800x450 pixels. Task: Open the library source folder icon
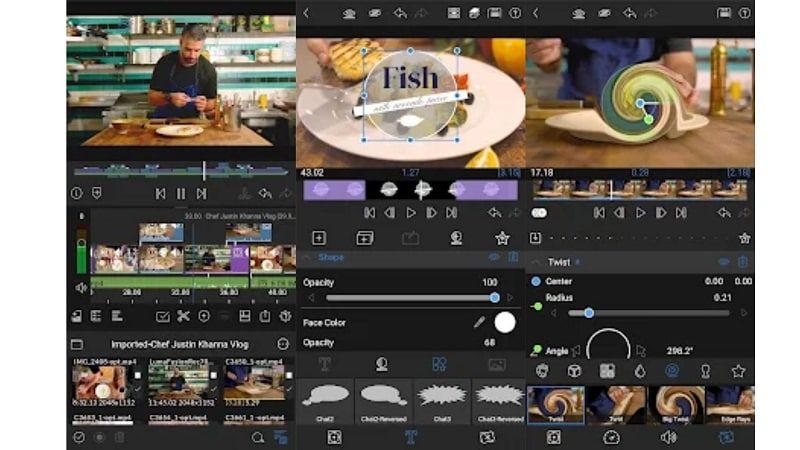(77, 344)
